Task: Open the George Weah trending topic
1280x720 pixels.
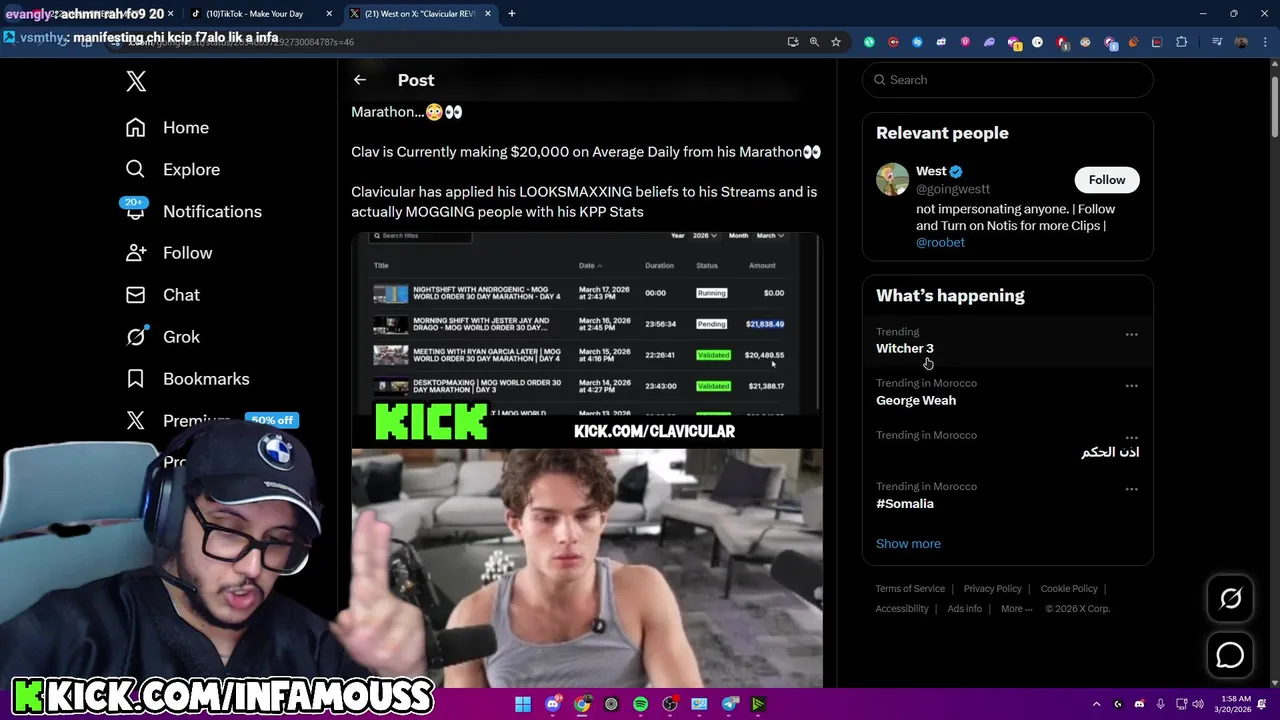Action: point(916,400)
